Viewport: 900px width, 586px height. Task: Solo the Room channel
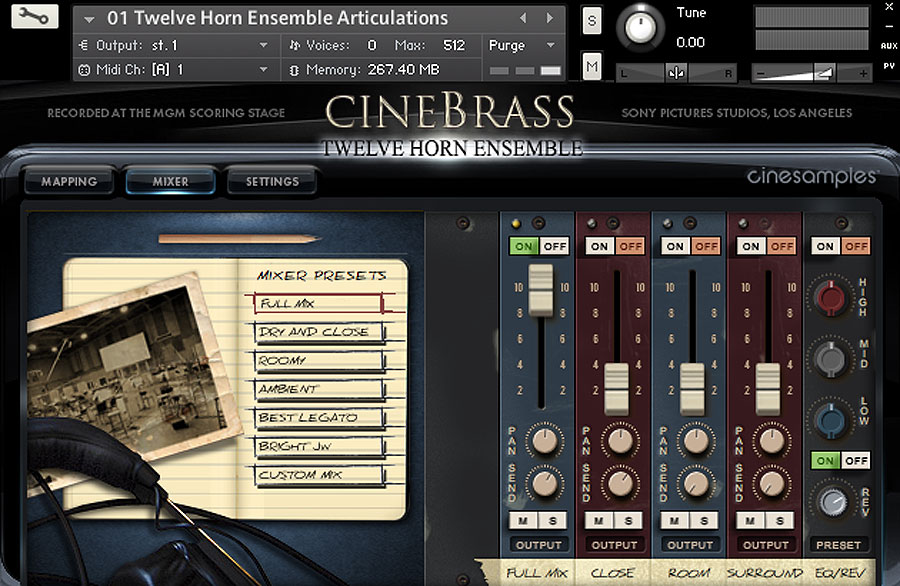(x=704, y=521)
